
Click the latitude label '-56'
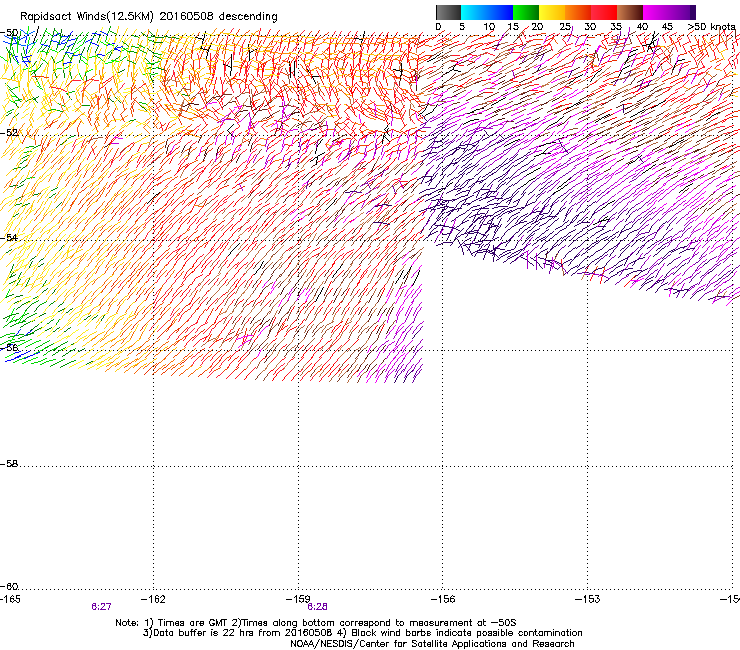coord(9,347)
